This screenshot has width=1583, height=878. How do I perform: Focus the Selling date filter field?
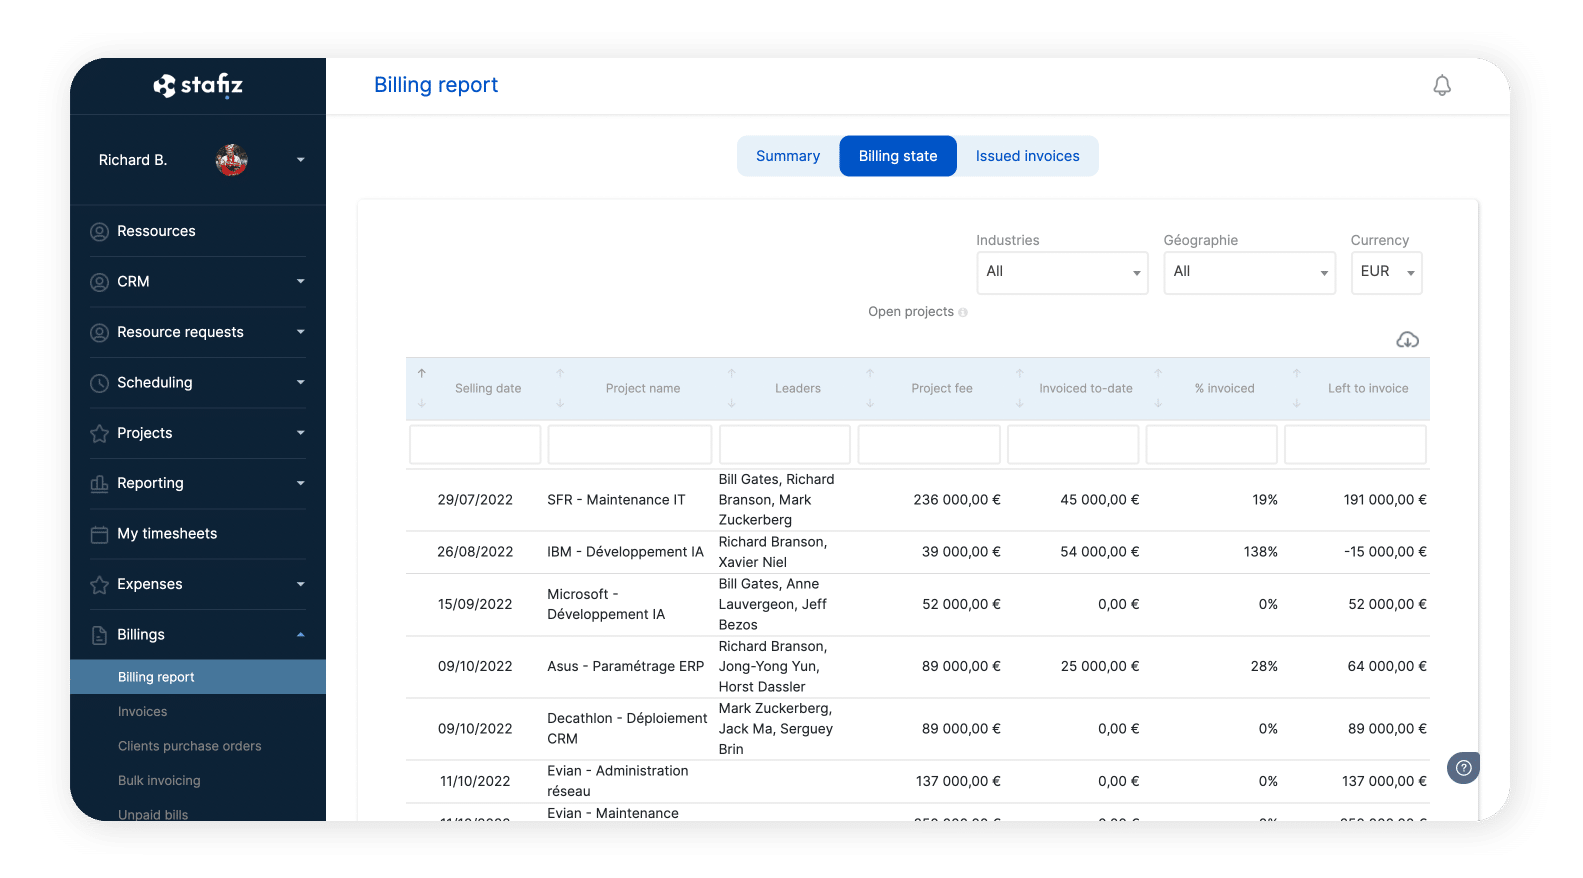click(x=475, y=445)
